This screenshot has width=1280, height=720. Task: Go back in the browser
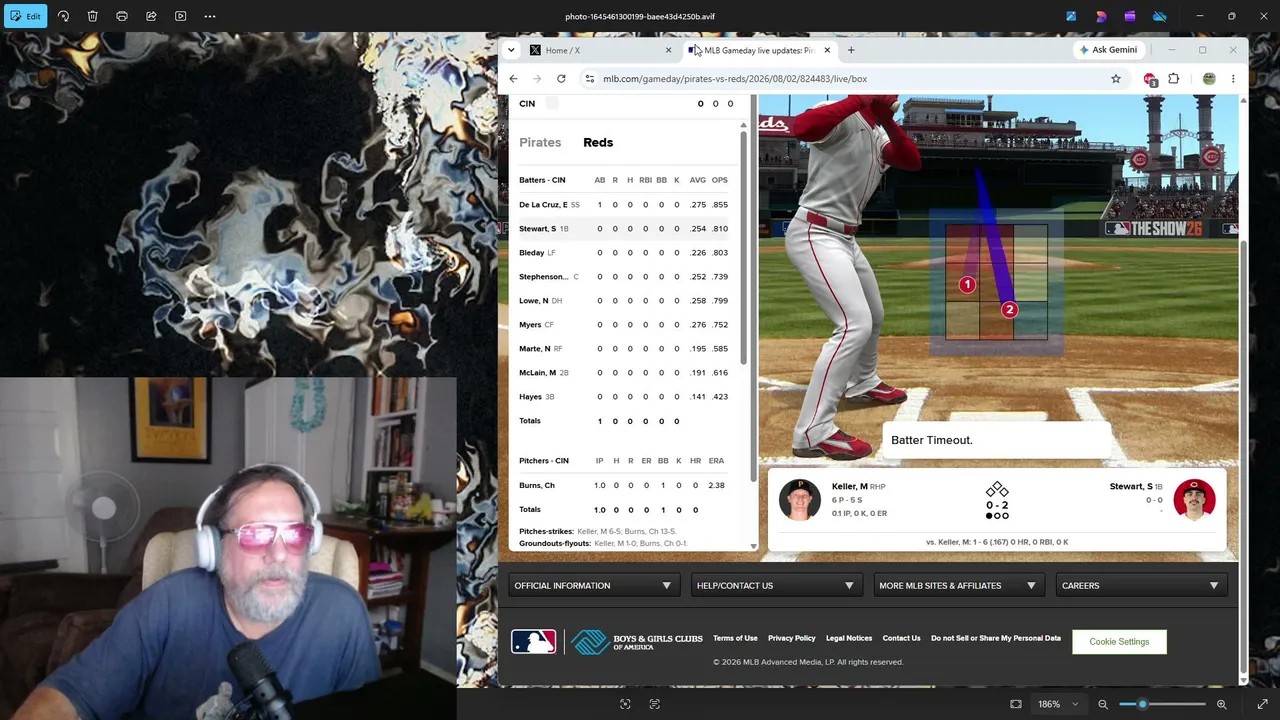tap(513, 79)
